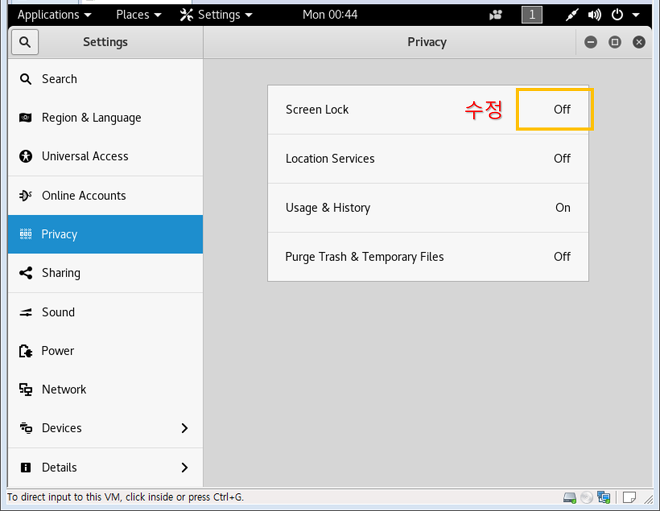This screenshot has width=660, height=511.
Task: Click the eyedropper color picker tray icon
Action: tap(572, 15)
